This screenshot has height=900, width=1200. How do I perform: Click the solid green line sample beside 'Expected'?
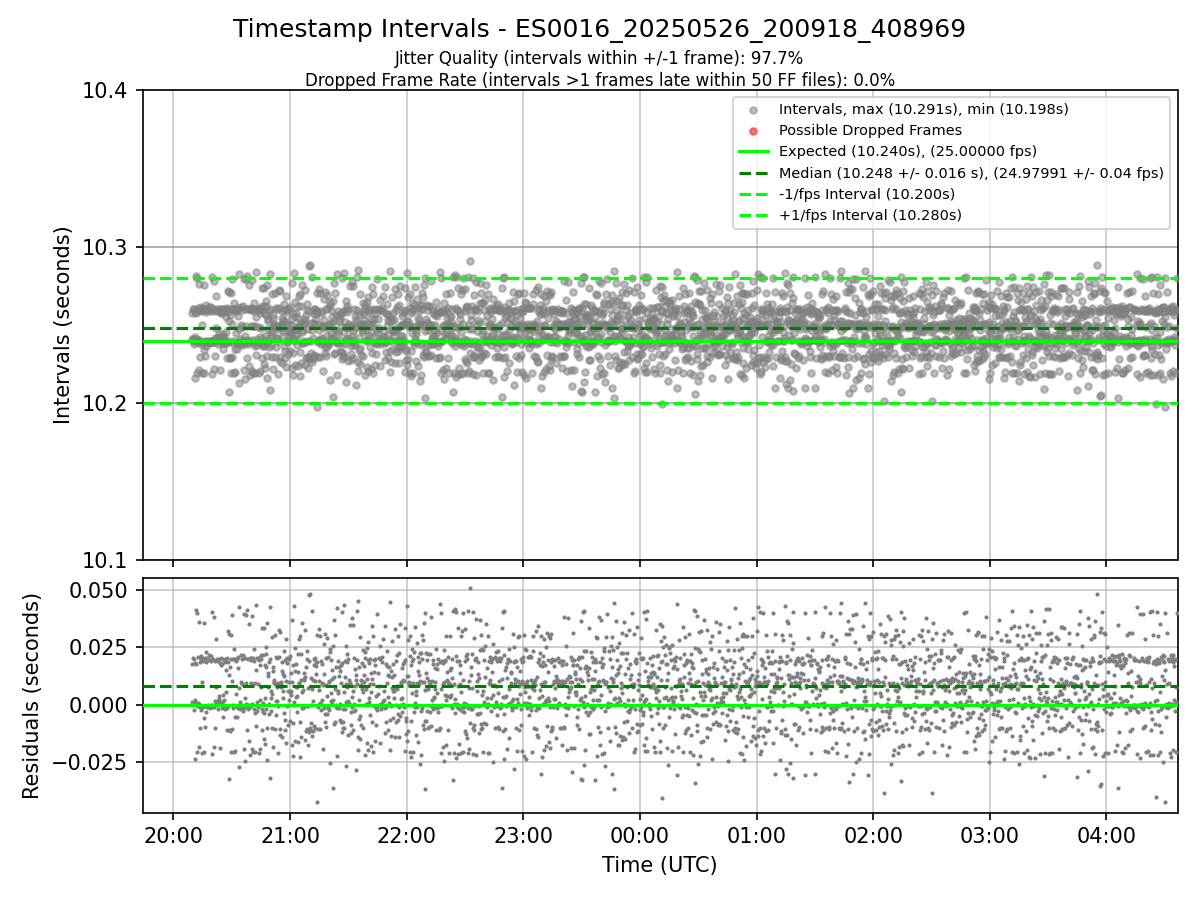pyautogui.click(x=754, y=152)
